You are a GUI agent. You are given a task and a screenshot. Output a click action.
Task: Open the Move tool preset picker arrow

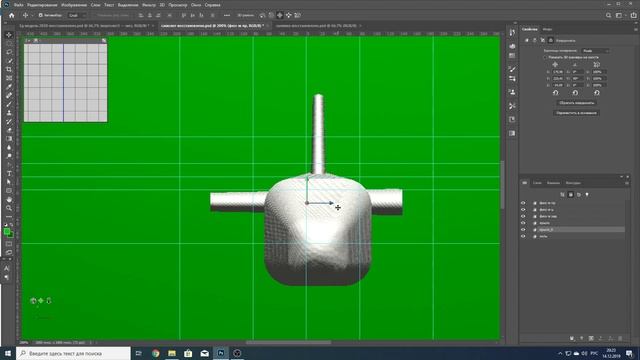coord(32,16)
